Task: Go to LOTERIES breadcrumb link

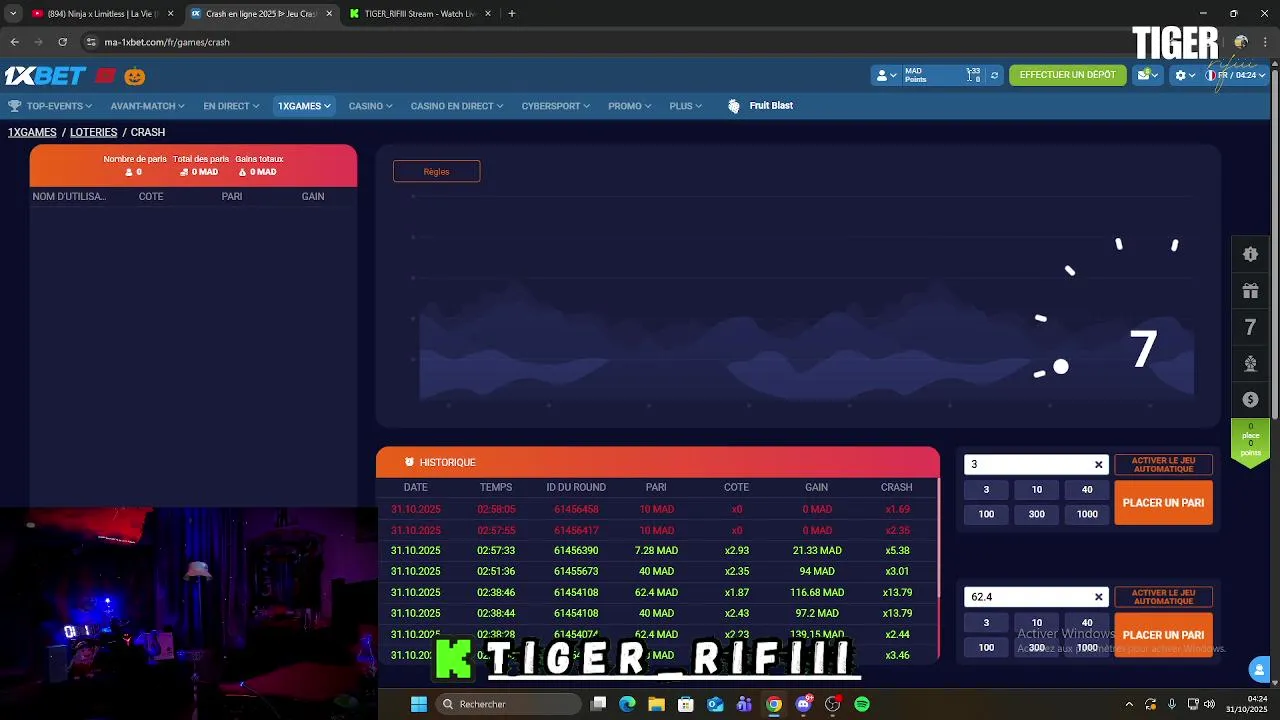Action: click(93, 132)
